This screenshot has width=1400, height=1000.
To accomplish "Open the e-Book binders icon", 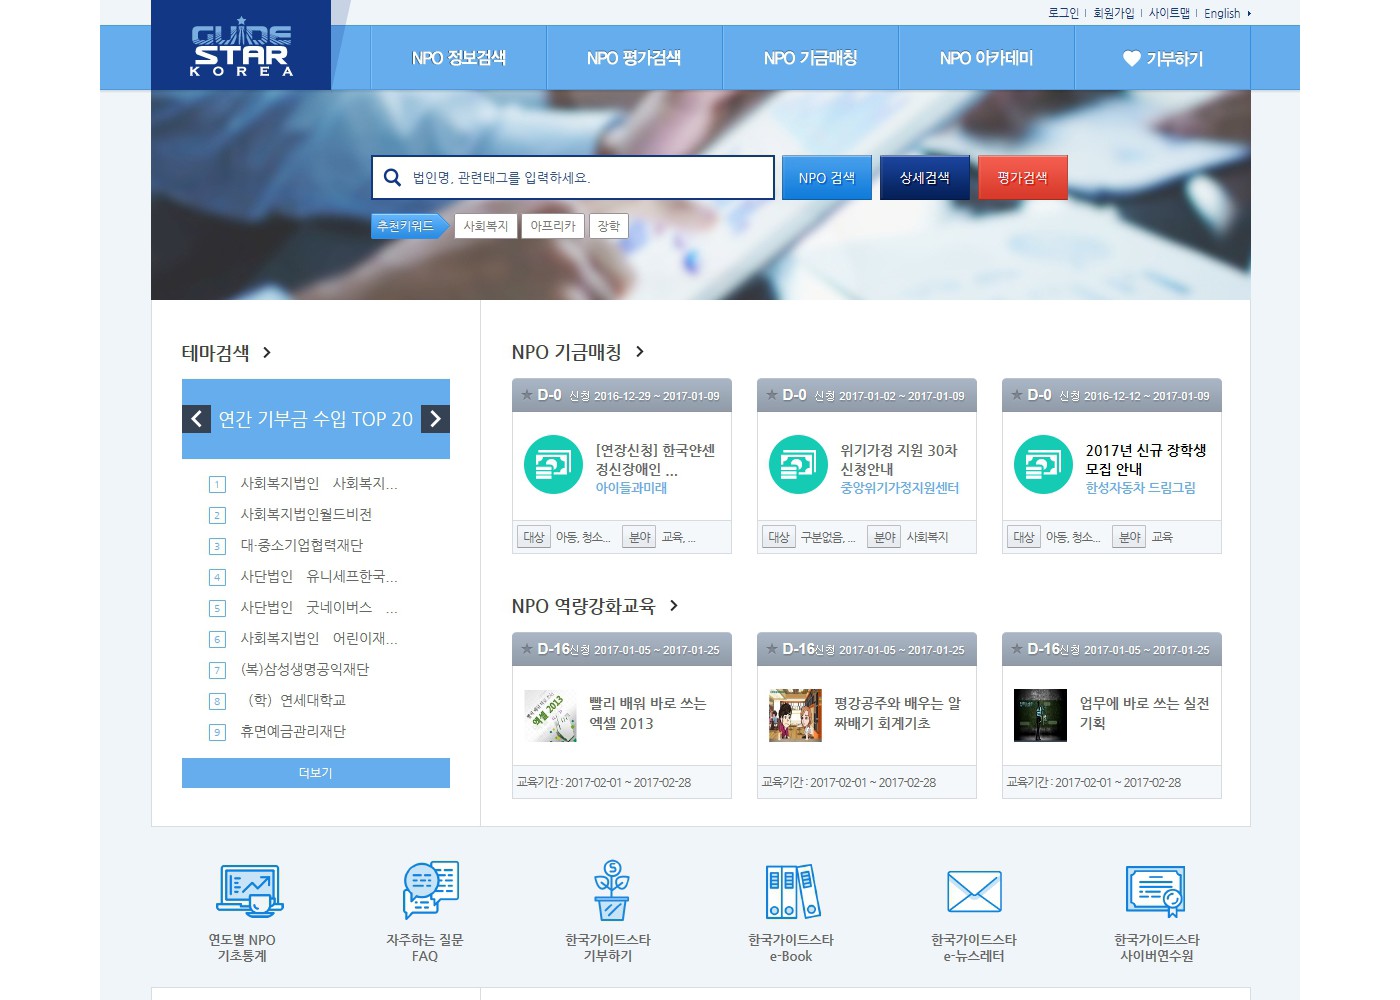I will [792, 891].
